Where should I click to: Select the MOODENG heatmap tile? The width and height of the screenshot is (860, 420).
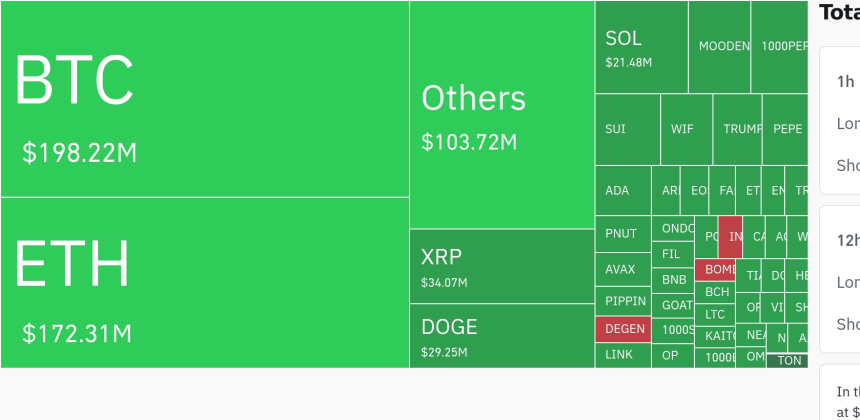pos(720,47)
